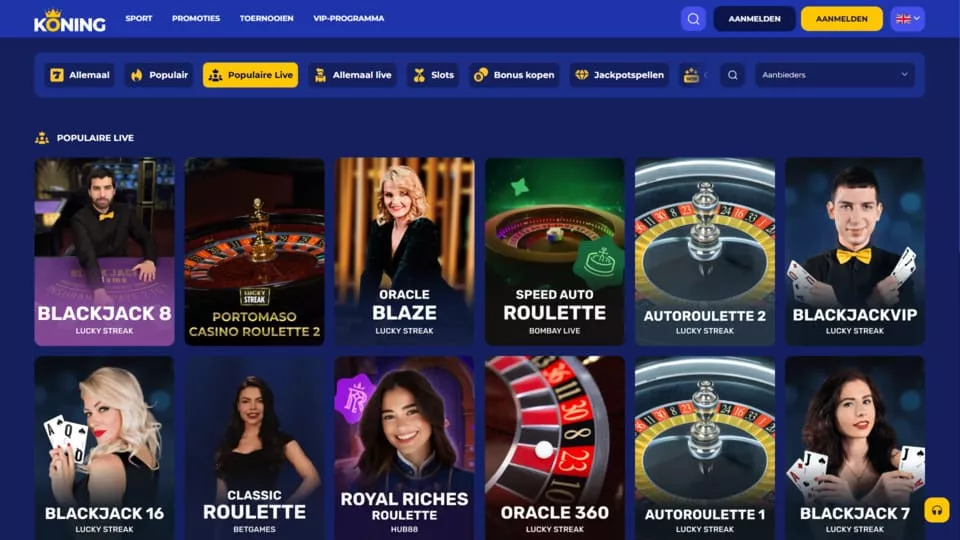The width and height of the screenshot is (960, 540).
Task: Click the Jackpotspellen diamond icon
Action: (582, 75)
